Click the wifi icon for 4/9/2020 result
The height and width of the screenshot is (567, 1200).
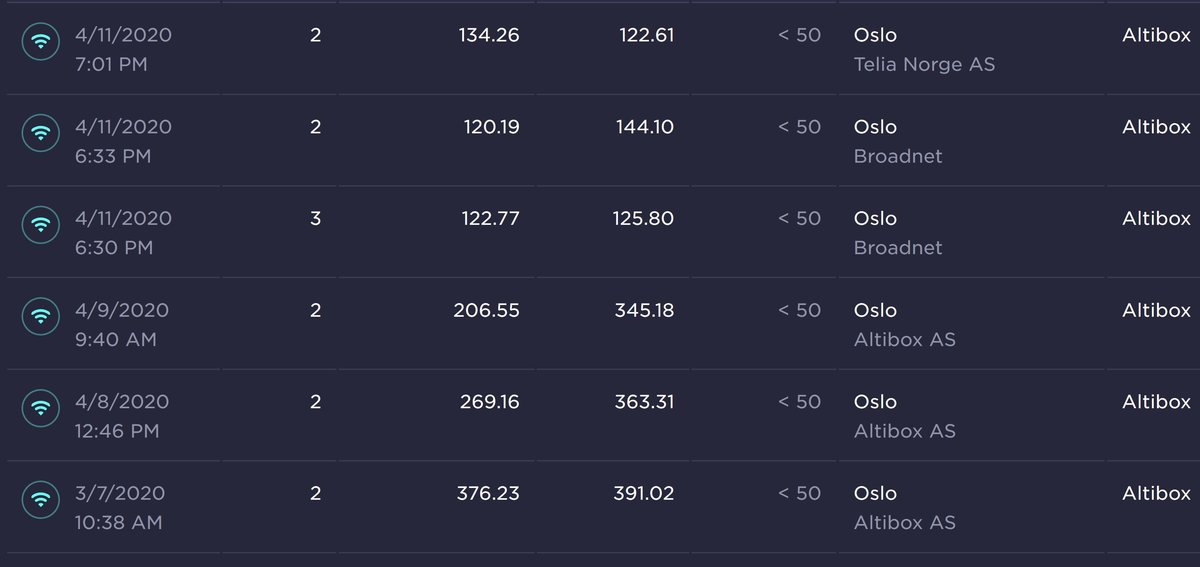coord(41,316)
